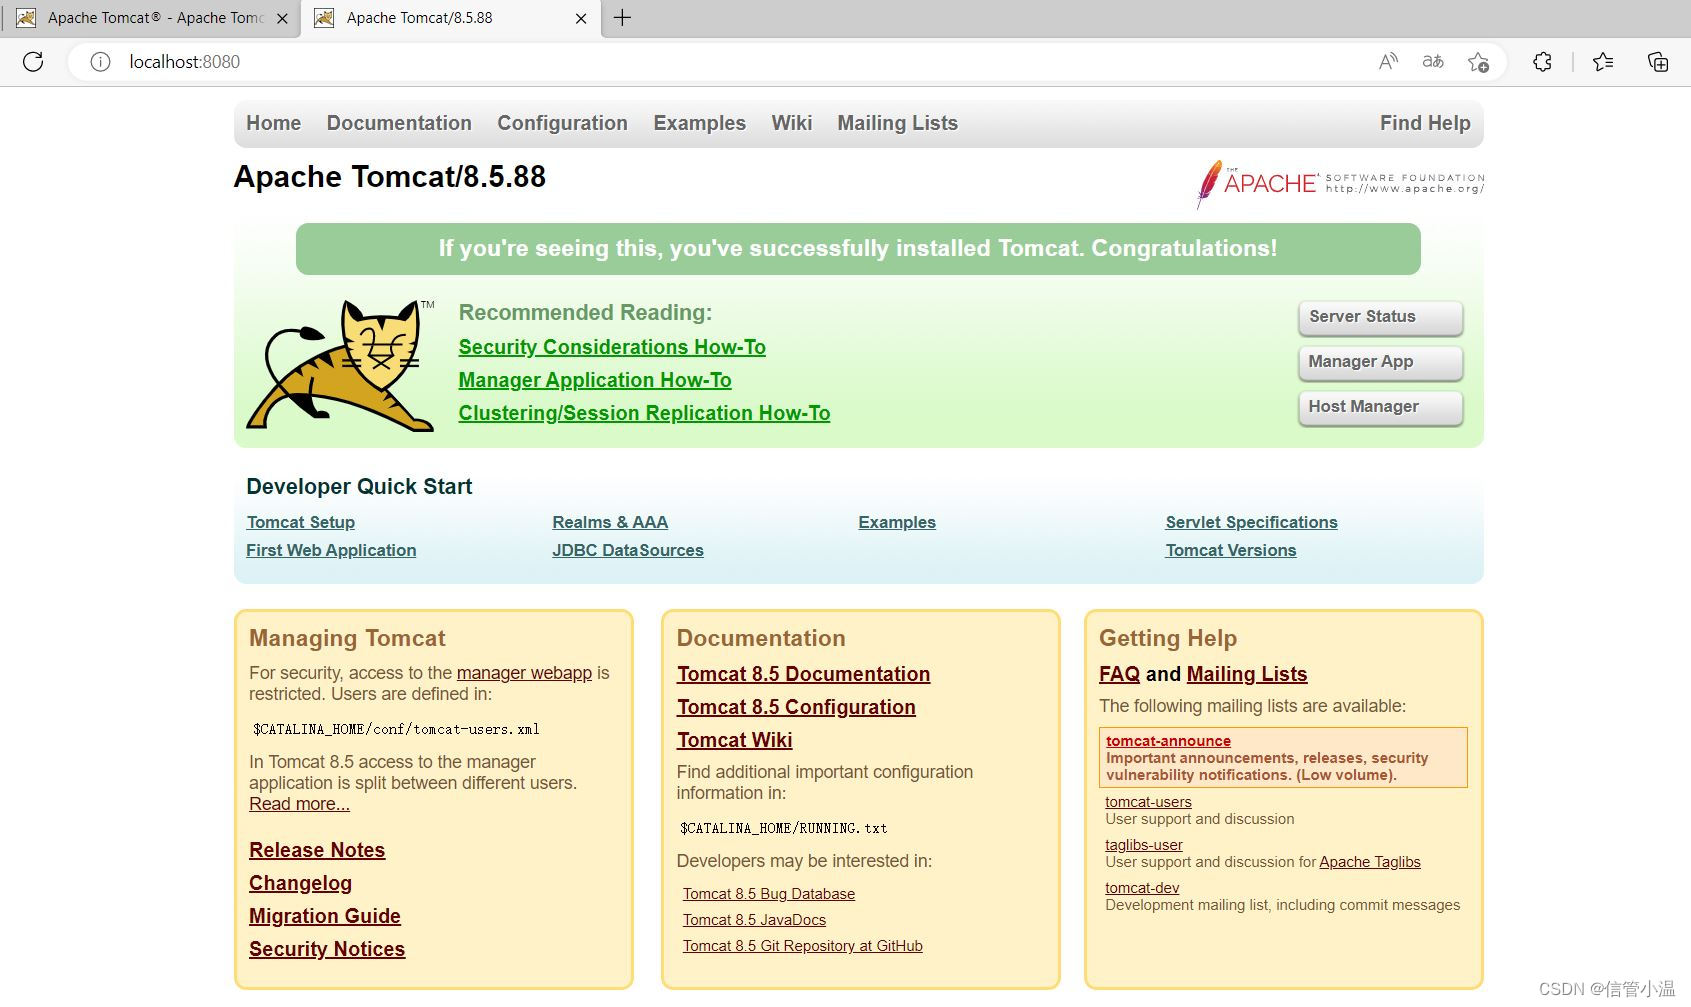Image resolution: width=1691 pixels, height=1007 pixels.
Task: Open the Tomcat Setup link
Action: point(300,522)
